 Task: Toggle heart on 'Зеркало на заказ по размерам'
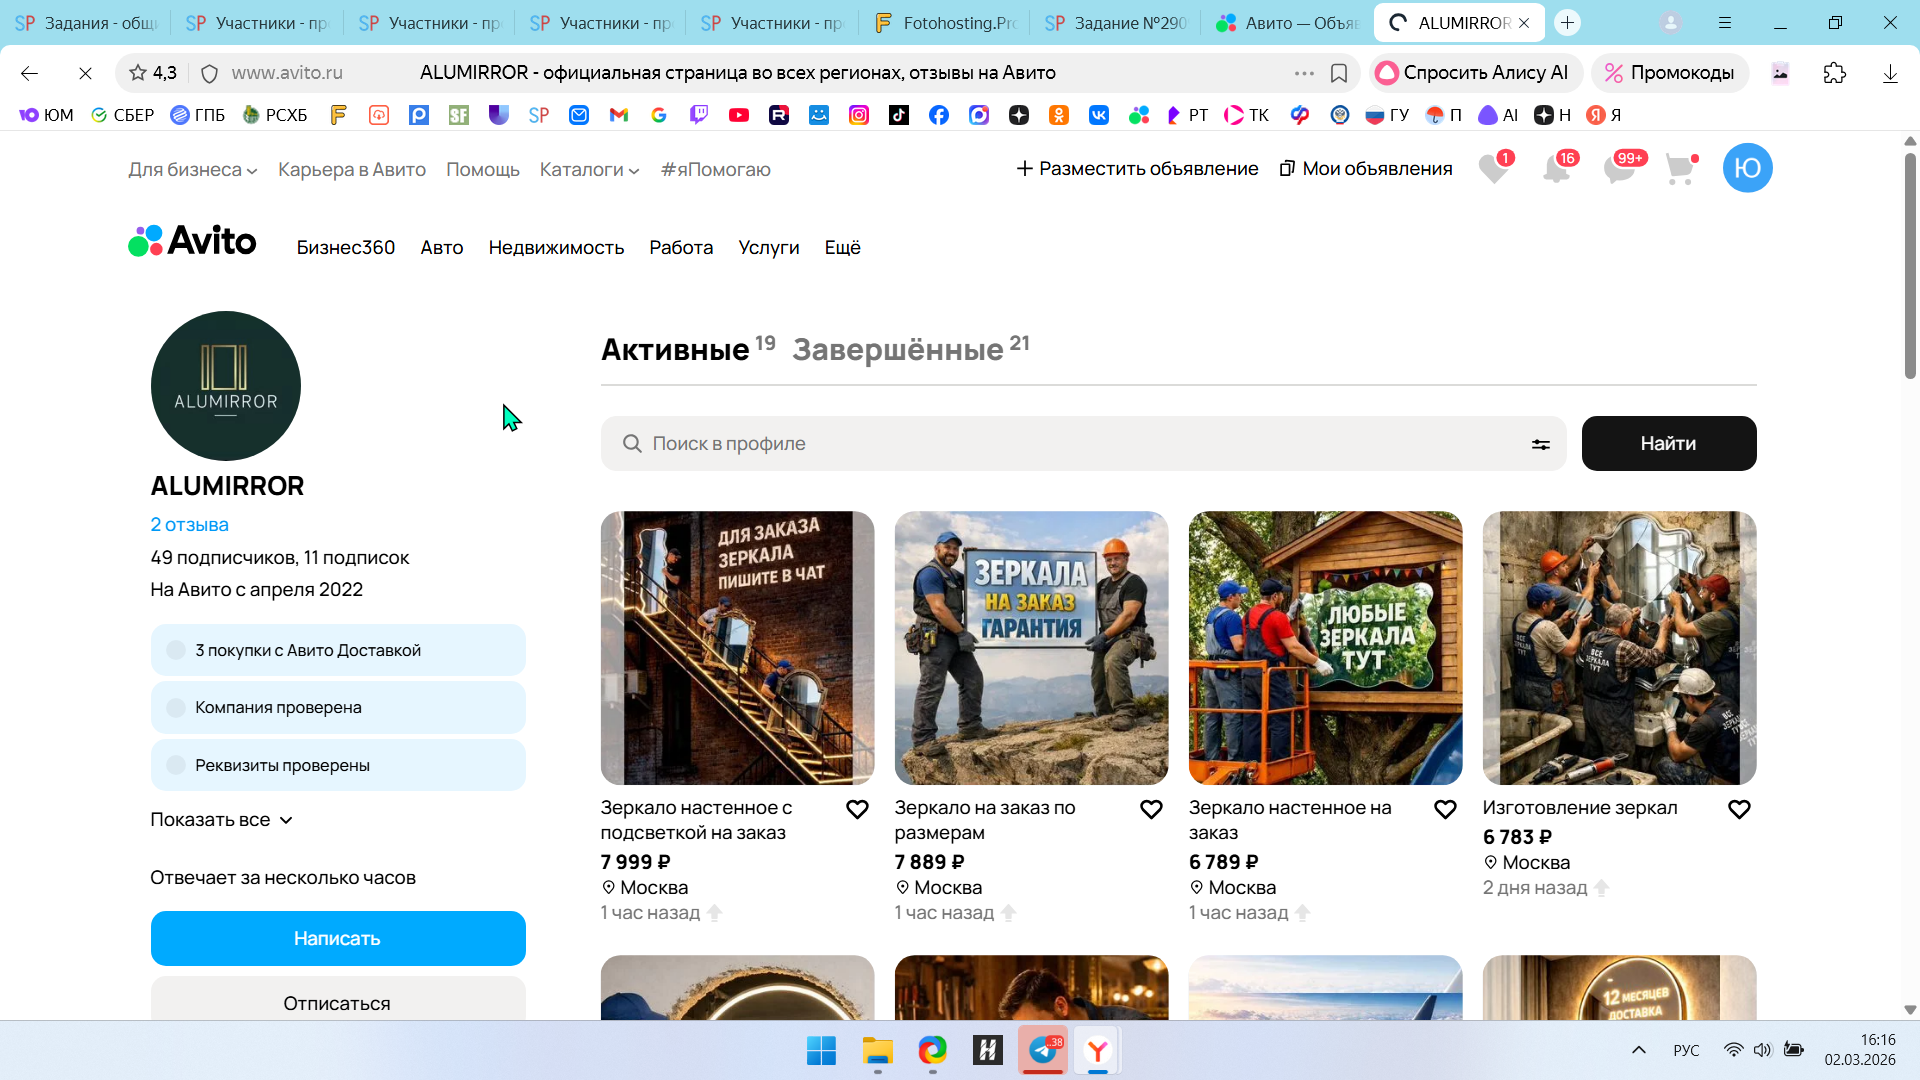click(x=1151, y=809)
